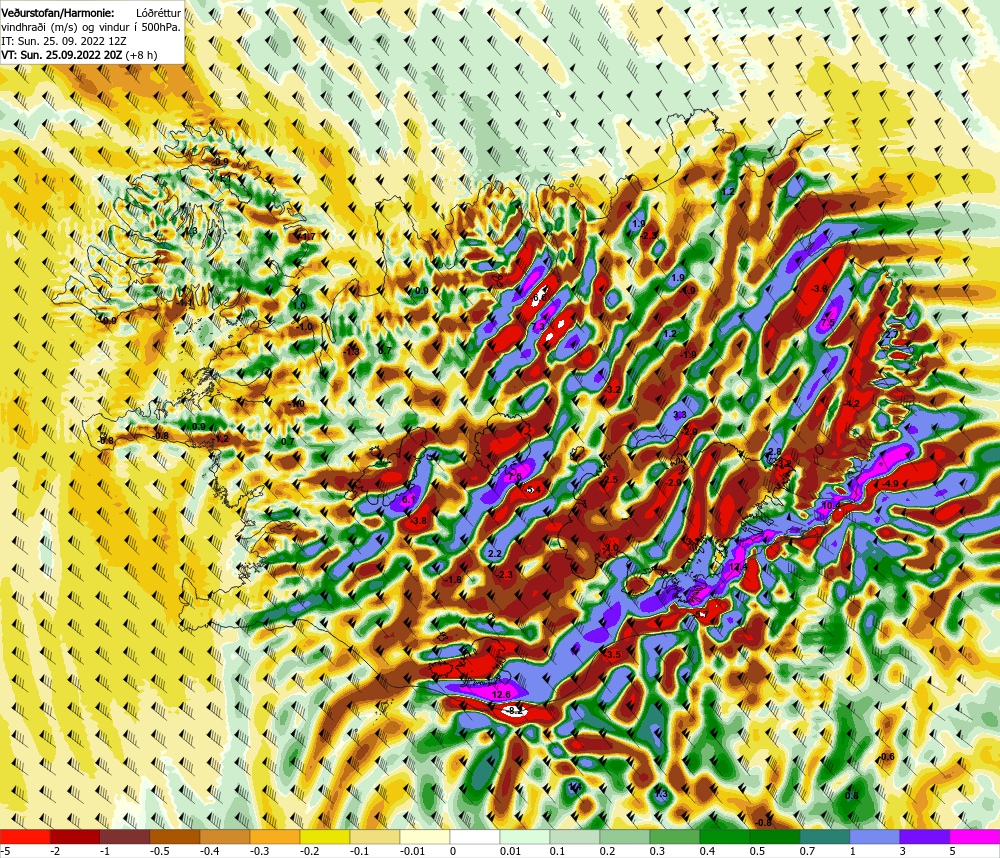Click the 'Lóðréttur' heading word
The width and height of the screenshot is (1000, 858).
coord(159,12)
